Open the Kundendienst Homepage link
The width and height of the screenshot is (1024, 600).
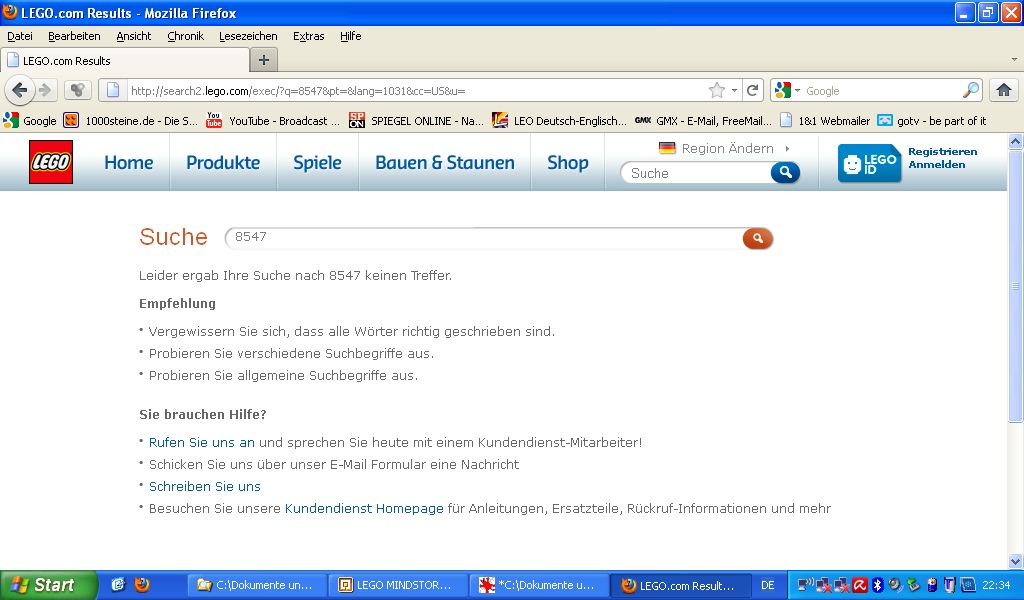pos(363,508)
